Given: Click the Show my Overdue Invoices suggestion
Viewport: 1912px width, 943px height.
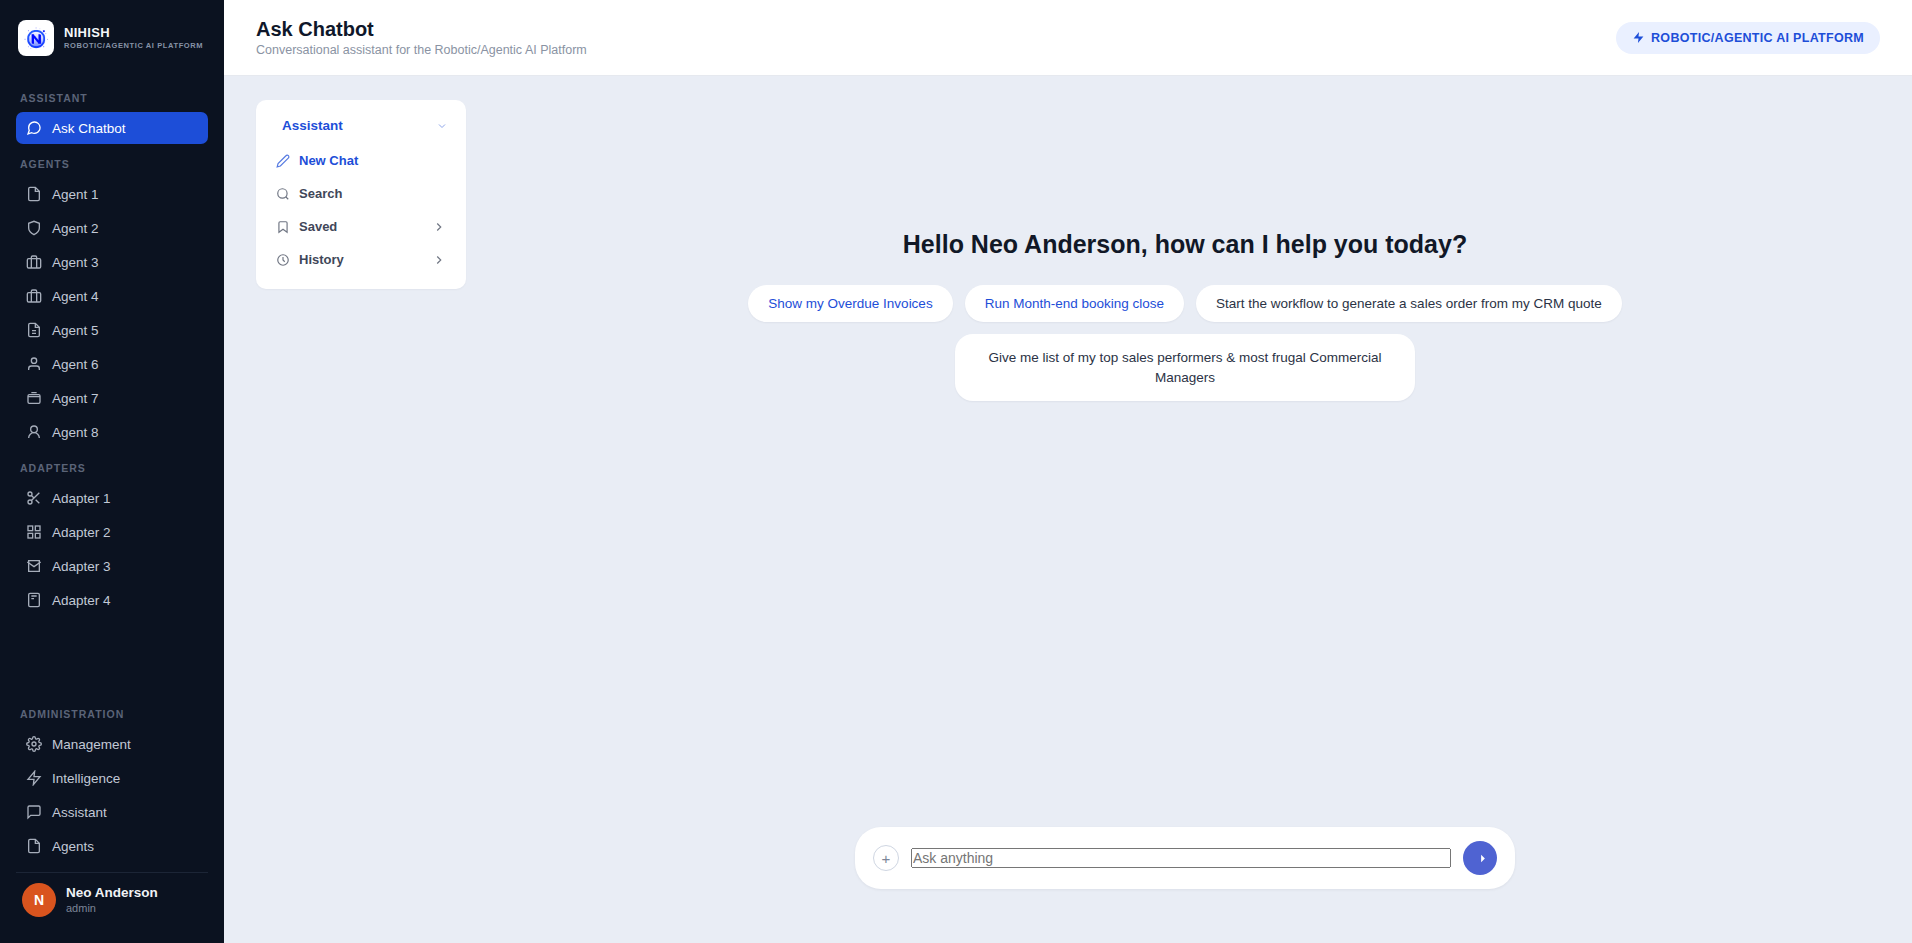Looking at the screenshot, I should point(850,304).
